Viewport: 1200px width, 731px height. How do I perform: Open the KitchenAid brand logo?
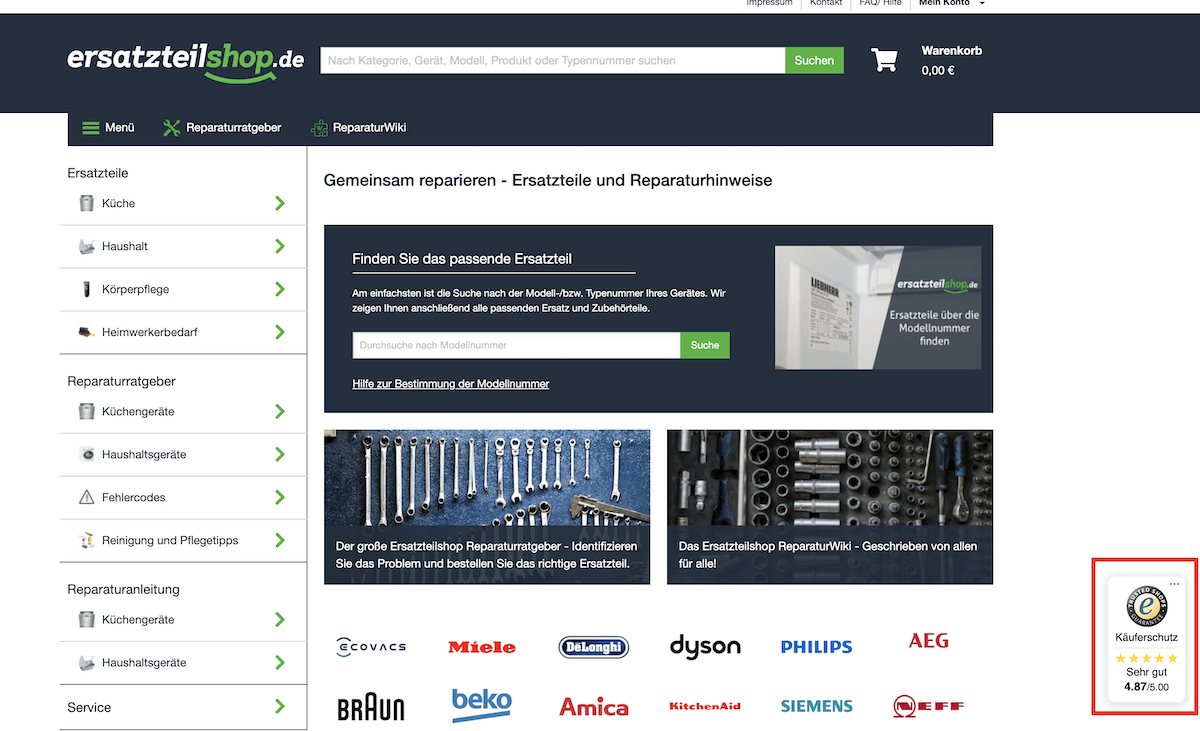pos(705,706)
